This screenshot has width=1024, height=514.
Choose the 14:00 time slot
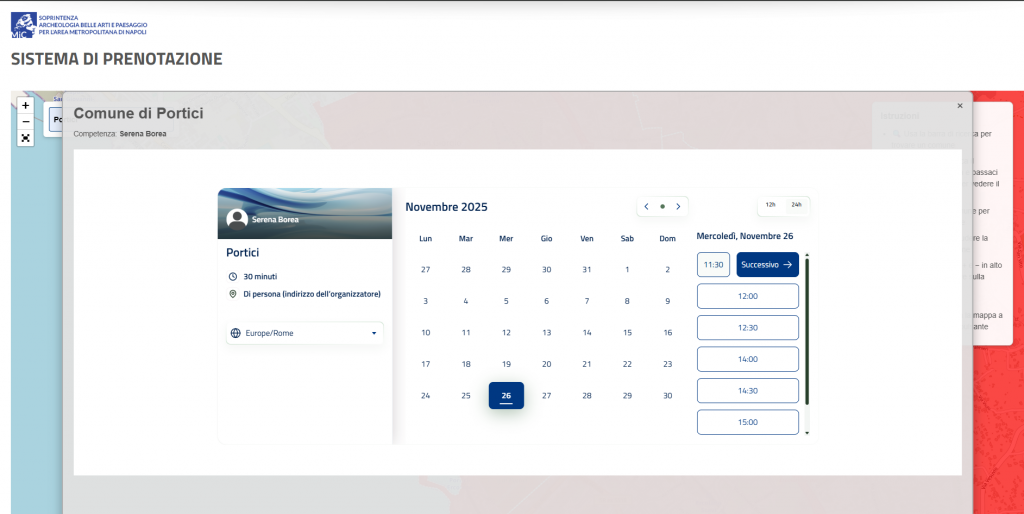point(747,359)
